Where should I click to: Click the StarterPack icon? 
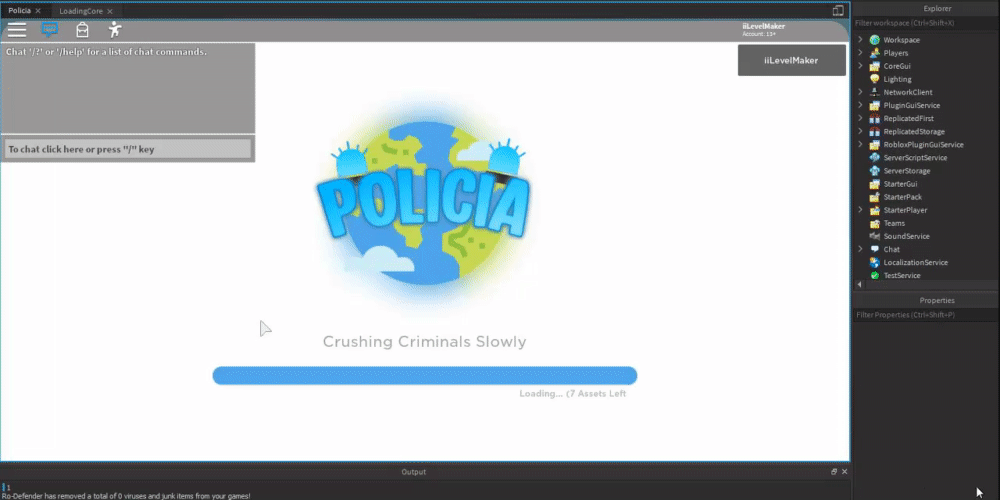click(x=874, y=196)
